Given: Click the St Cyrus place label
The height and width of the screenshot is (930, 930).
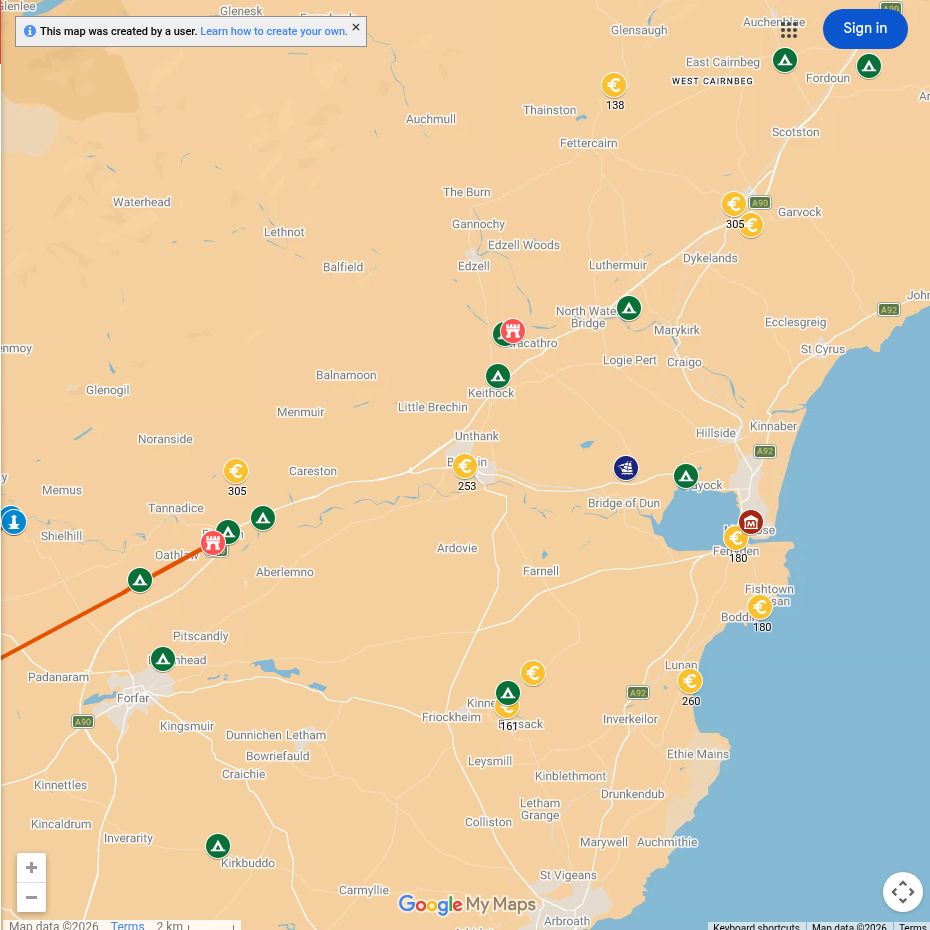Looking at the screenshot, I should point(823,349).
